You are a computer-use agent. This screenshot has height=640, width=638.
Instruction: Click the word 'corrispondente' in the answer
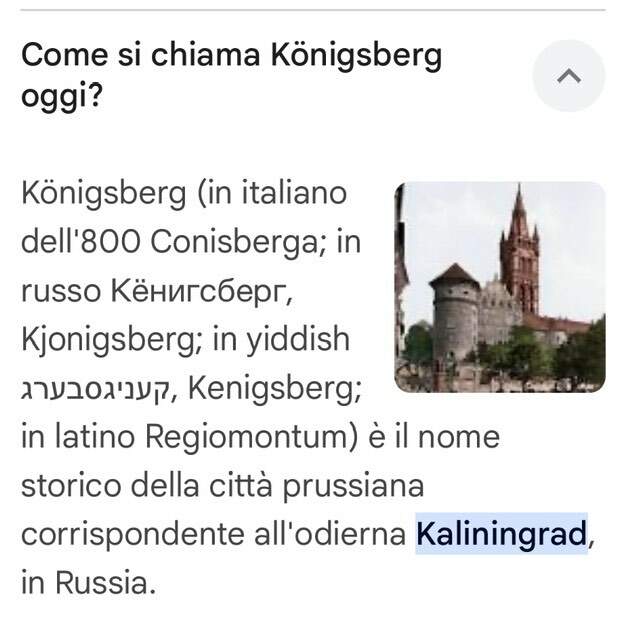click(x=133, y=535)
